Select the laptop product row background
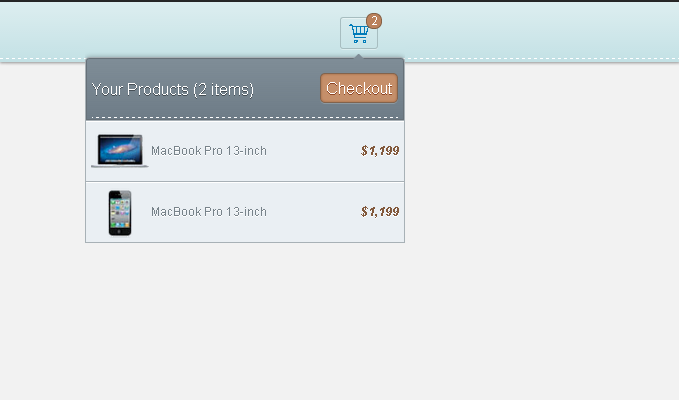 tap(245, 151)
